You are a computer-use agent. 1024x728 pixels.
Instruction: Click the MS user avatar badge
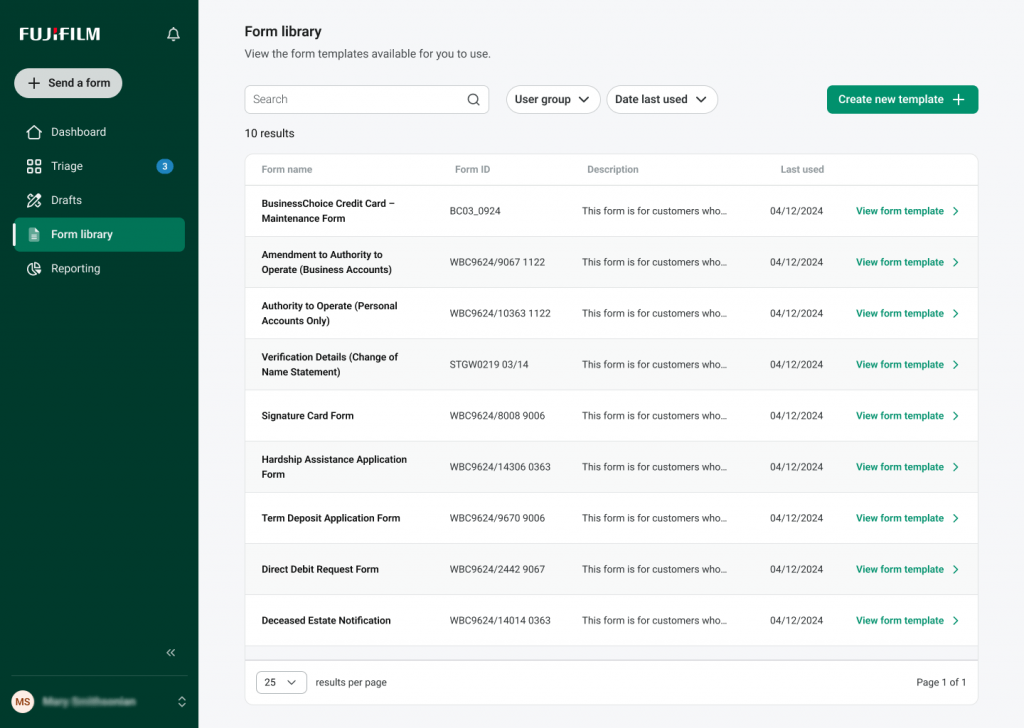pyautogui.click(x=23, y=701)
